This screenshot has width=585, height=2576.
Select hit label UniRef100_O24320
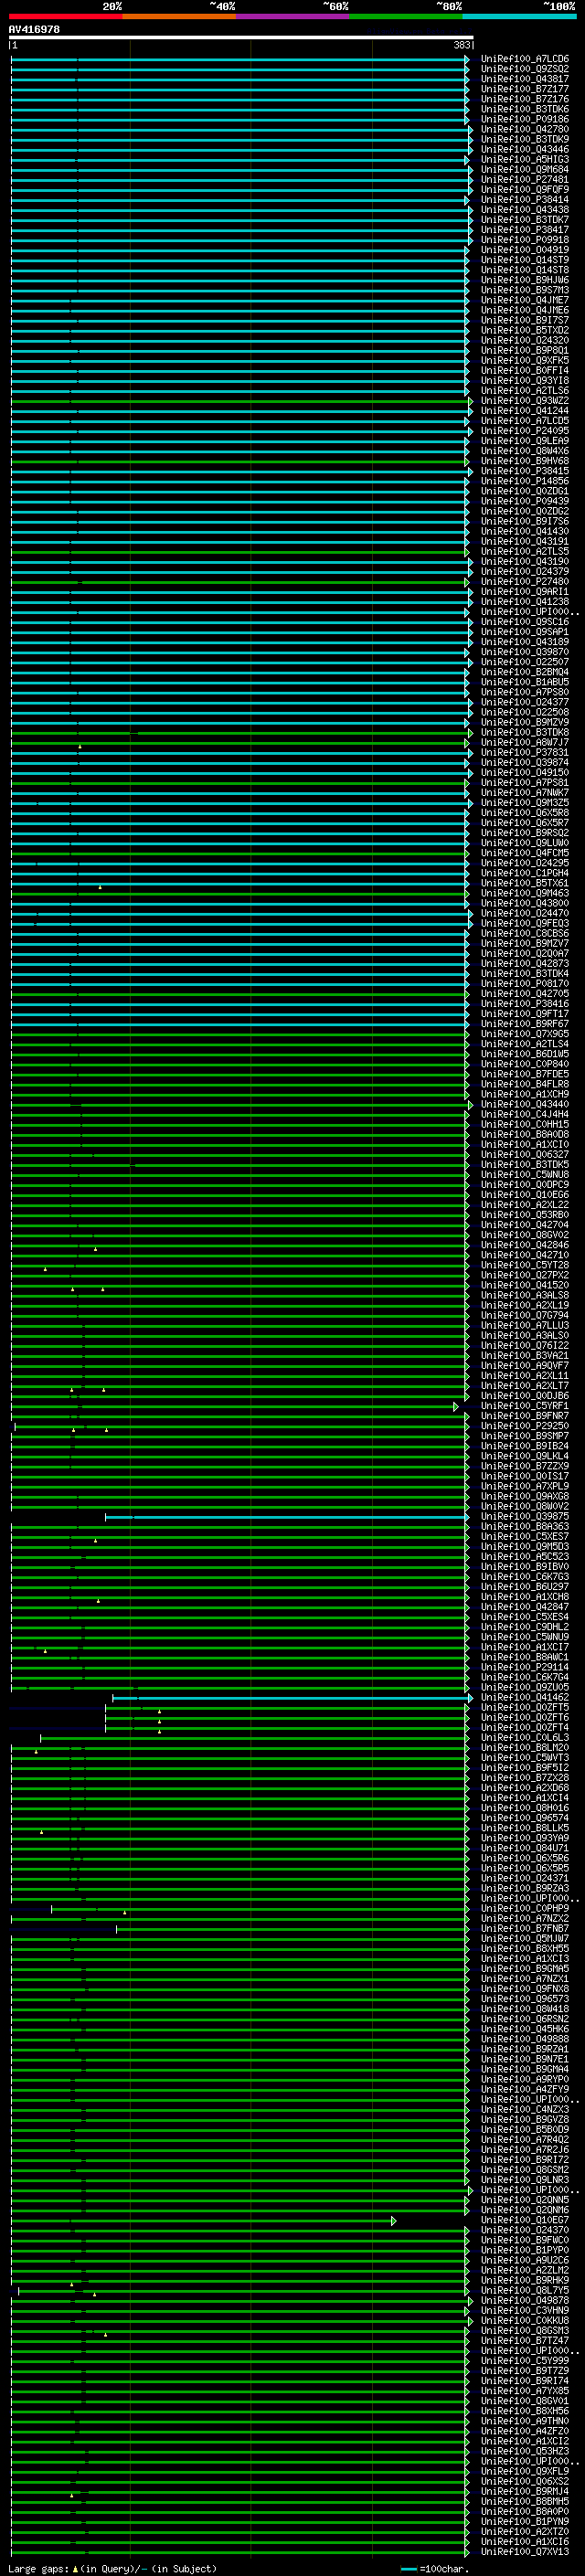click(524, 340)
